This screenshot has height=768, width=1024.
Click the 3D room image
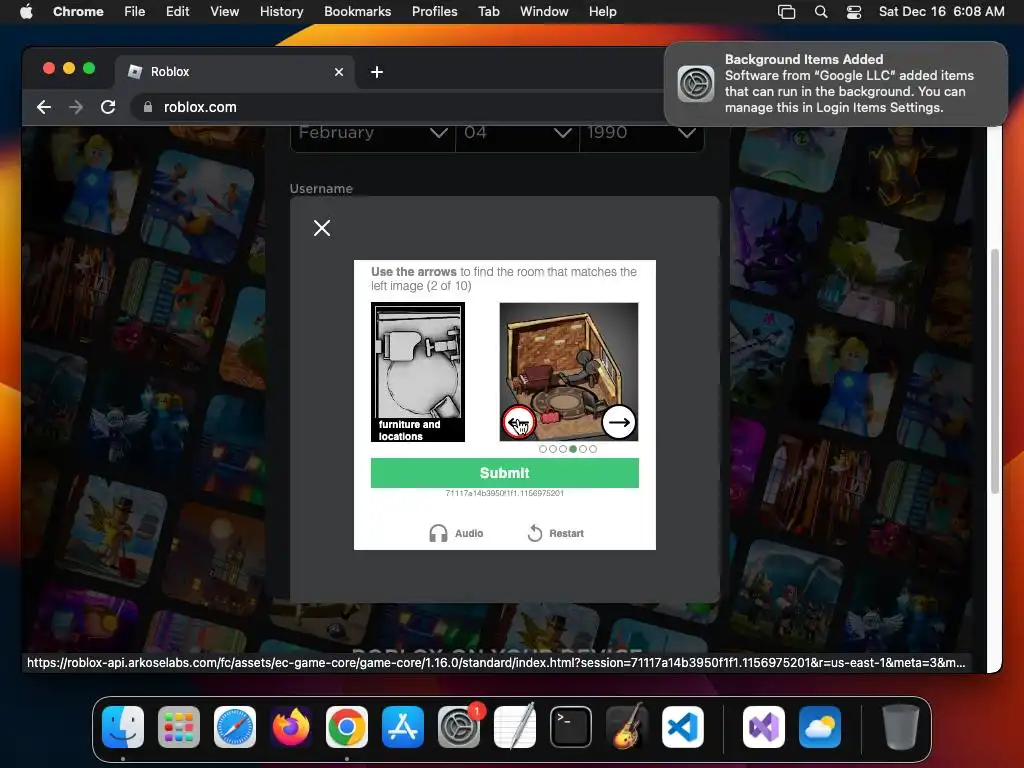click(569, 372)
